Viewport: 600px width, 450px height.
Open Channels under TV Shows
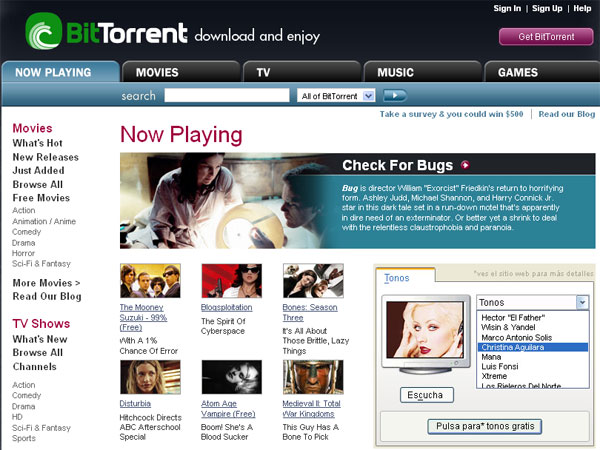click(34, 367)
